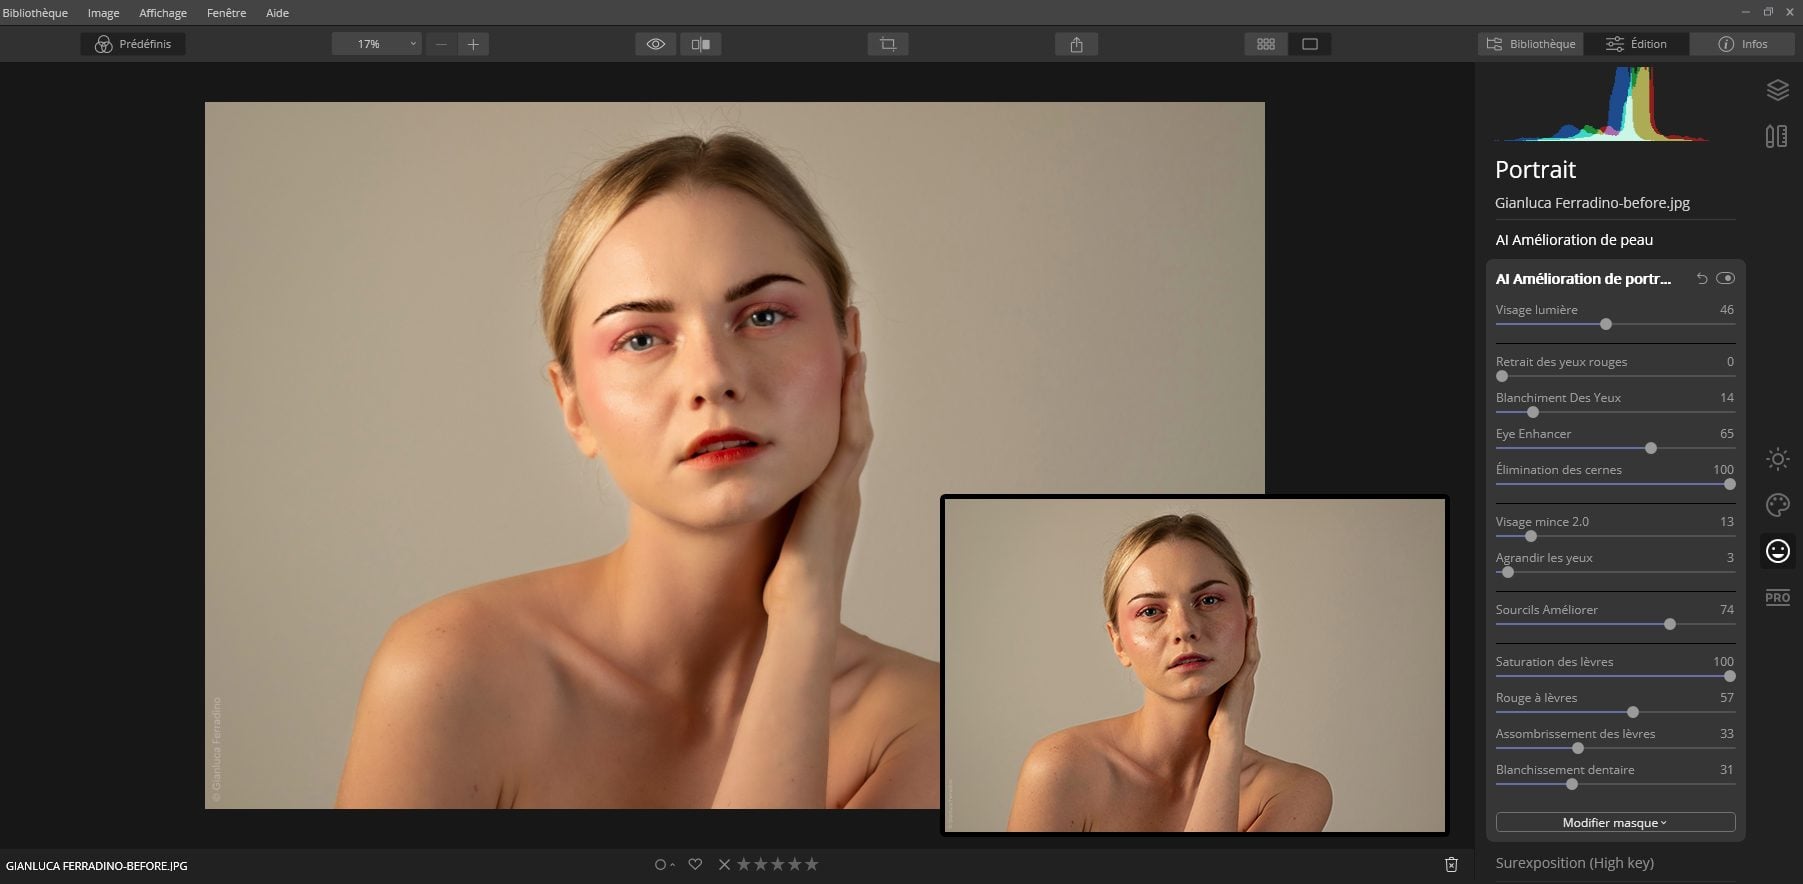Select the crop tool icon
Image resolution: width=1803 pixels, height=884 pixels.
[888, 44]
